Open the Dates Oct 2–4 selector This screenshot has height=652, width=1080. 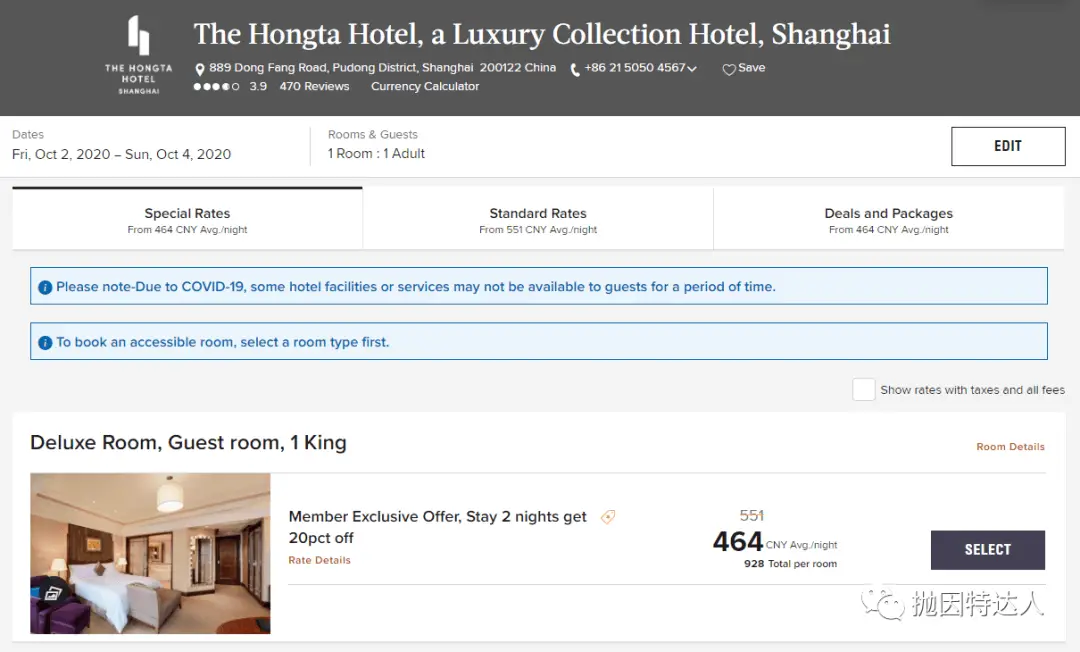(121, 154)
